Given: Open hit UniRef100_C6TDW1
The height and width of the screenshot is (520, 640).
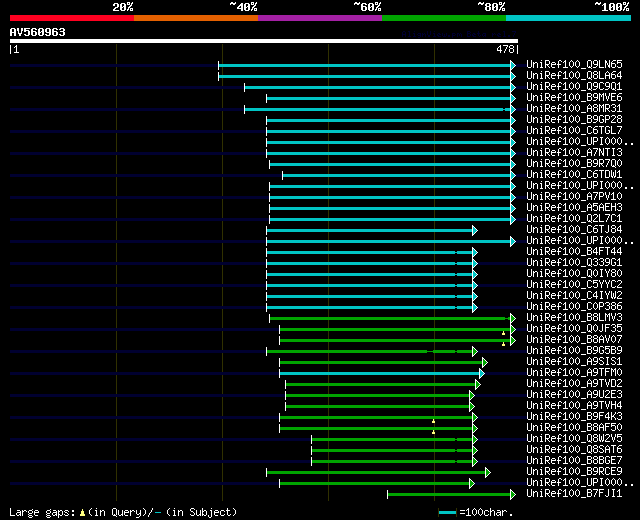Looking at the screenshot, I should (x=574, y=175).
